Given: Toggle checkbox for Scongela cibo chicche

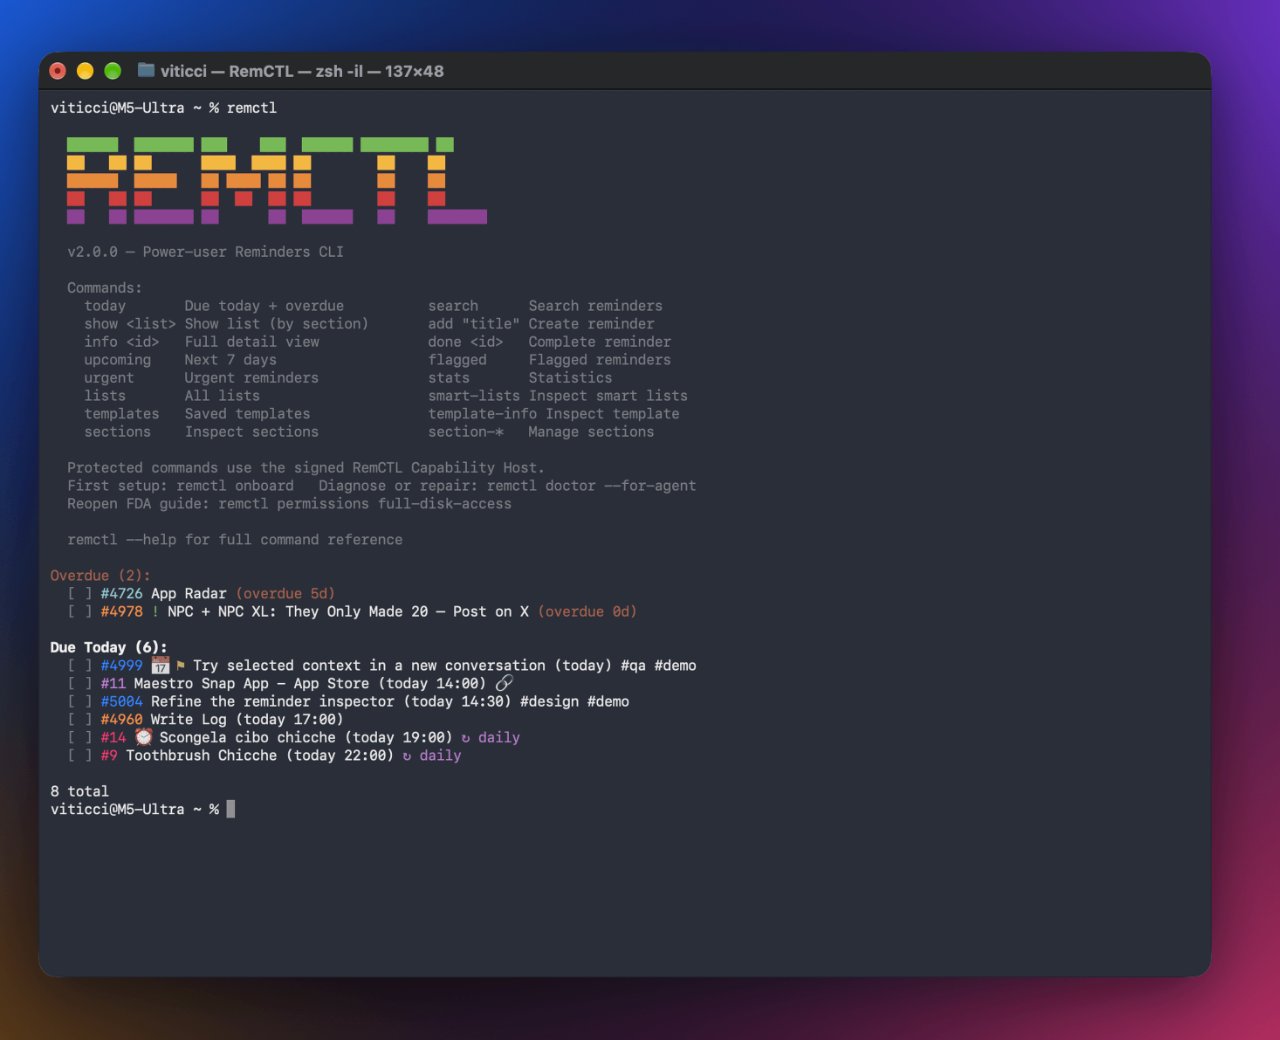Looking at the screenshot, I should [80, 738].
